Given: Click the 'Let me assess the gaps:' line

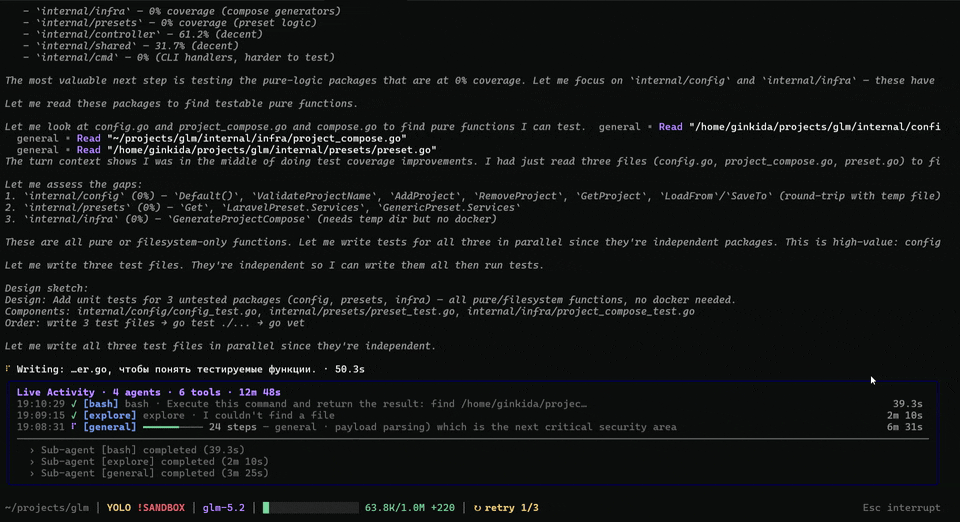Looking at the screenshot, I should pyautogui.click(x=73, y=184).
